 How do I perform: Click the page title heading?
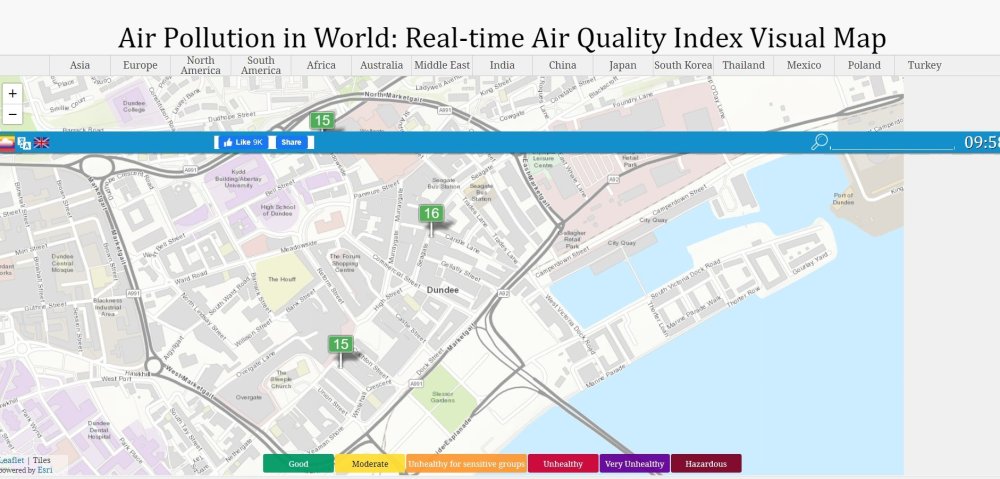coord(502,38)
